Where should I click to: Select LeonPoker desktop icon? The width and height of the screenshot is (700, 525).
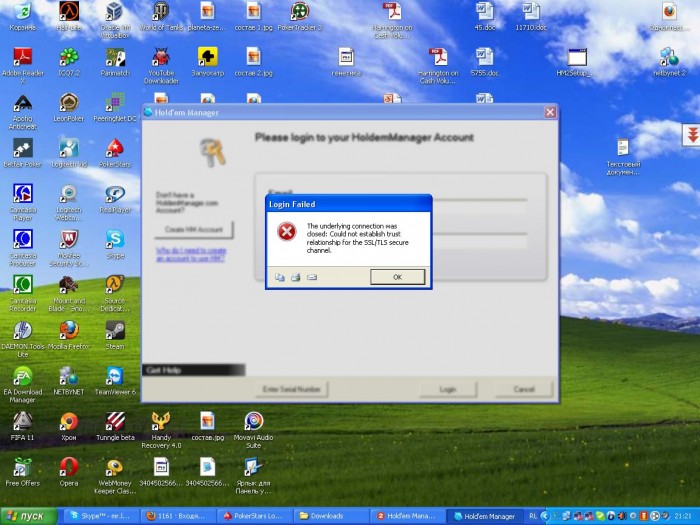click(x=69, y=108)
